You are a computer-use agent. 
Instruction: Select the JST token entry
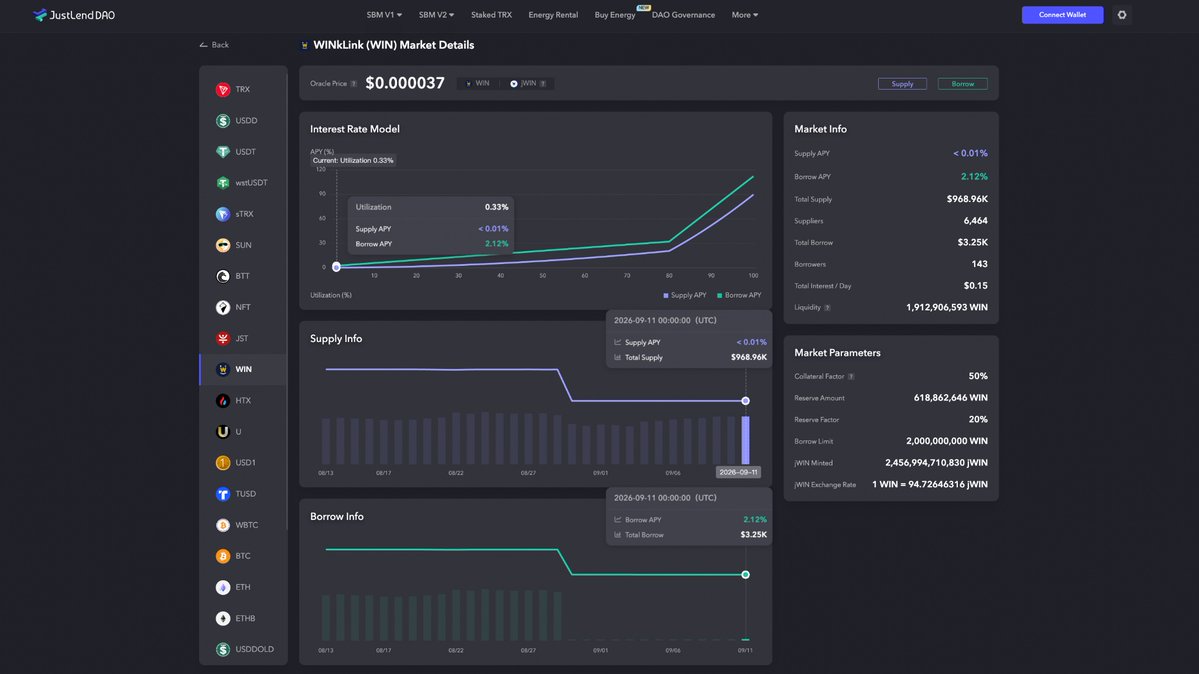[x=243, y=338]
